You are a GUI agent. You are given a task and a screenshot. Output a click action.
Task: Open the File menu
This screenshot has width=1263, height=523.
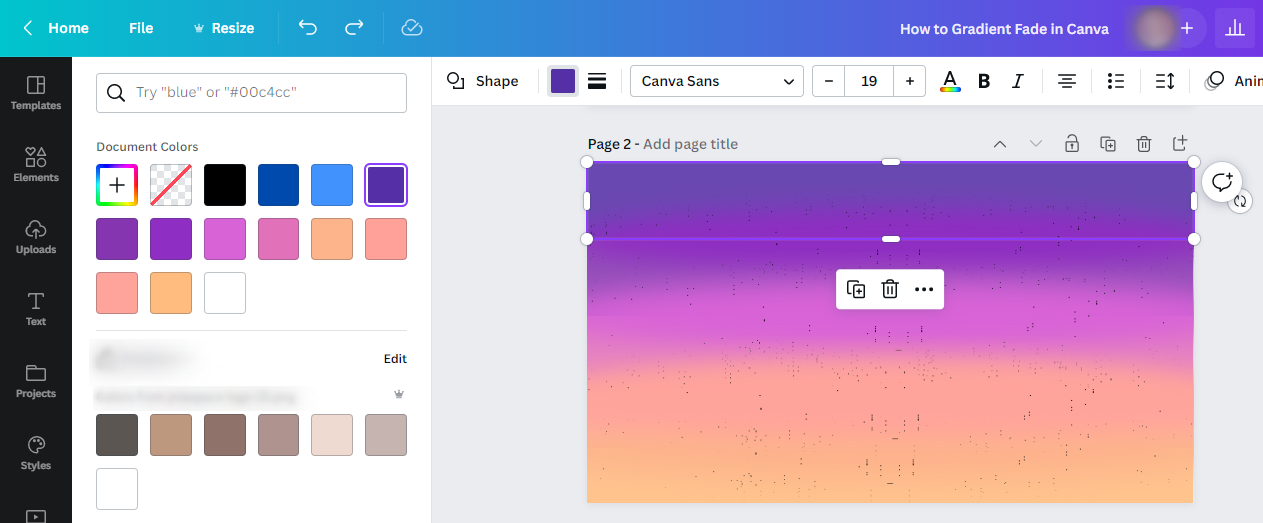141,28
